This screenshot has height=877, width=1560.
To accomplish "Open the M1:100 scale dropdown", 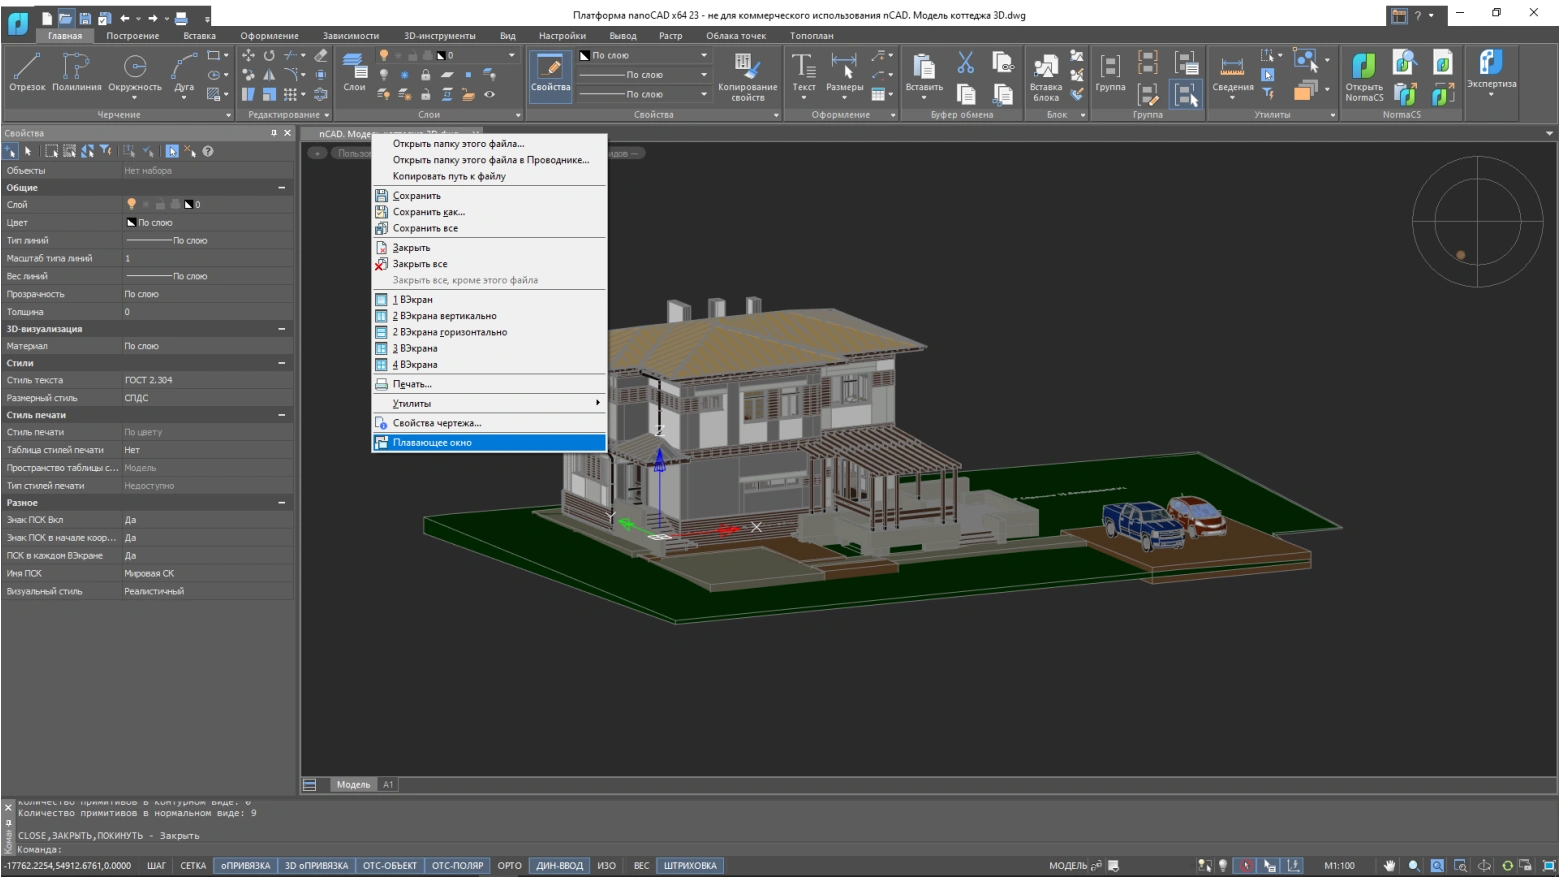I will (1339, 866).
